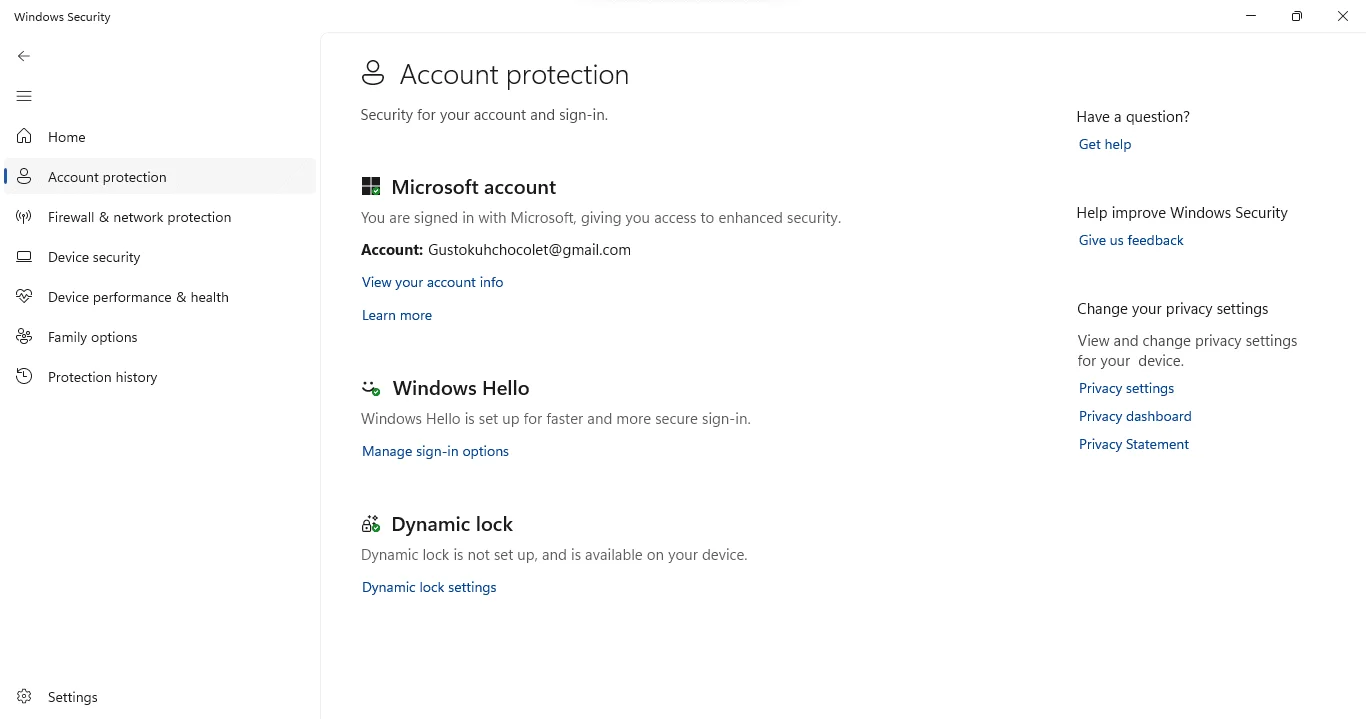This screenshot has width=1366, height=719.
Task: Click the Device performance heart icon
Action: (24, 296)
